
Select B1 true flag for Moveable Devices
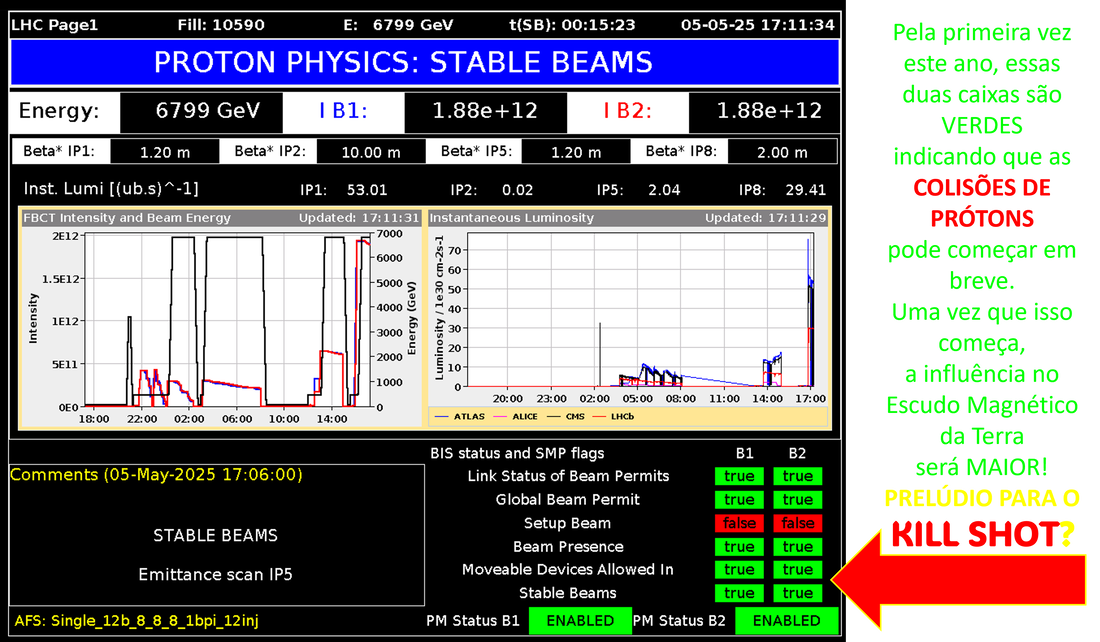(x=739, y=570)
